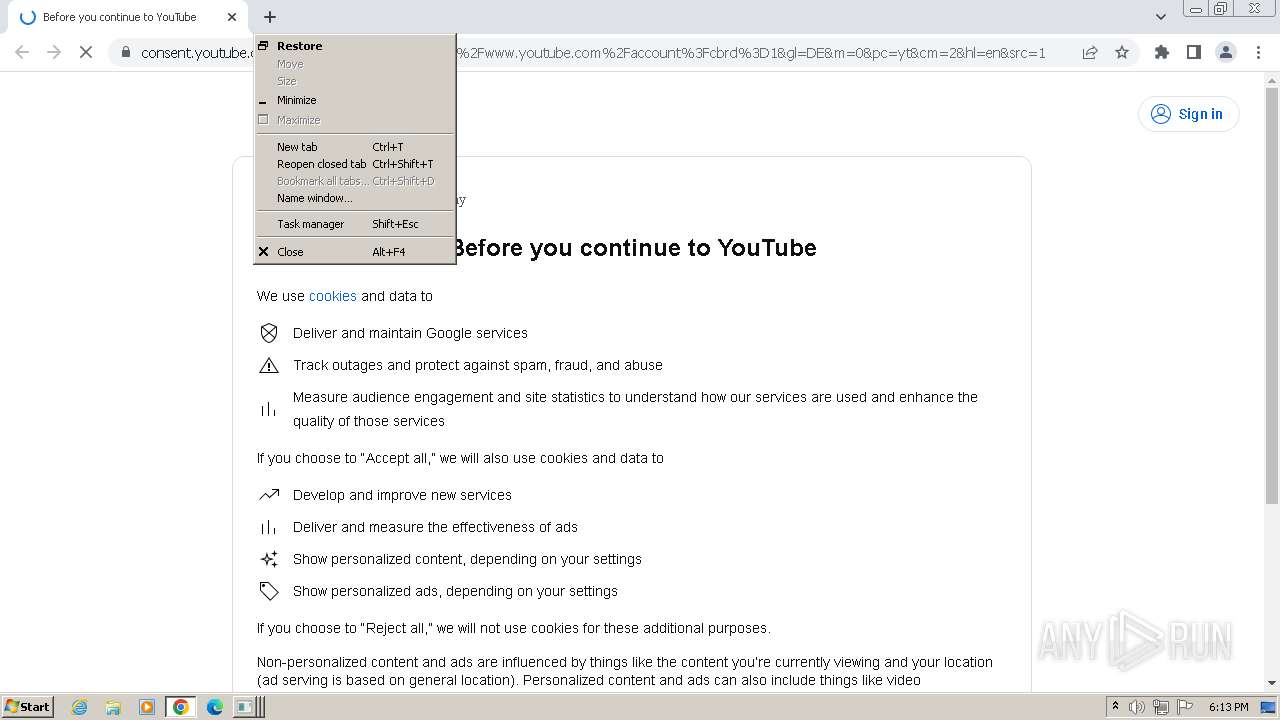
Task: Click the 'Develop and improve new services' text
Action: tap(402, 495)
